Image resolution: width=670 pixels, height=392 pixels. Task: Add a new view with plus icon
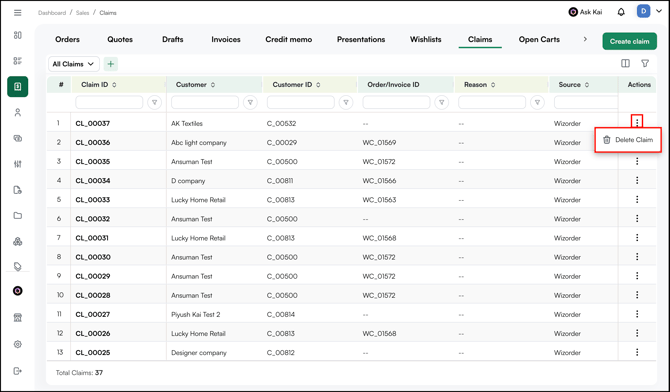coord(111,64)
